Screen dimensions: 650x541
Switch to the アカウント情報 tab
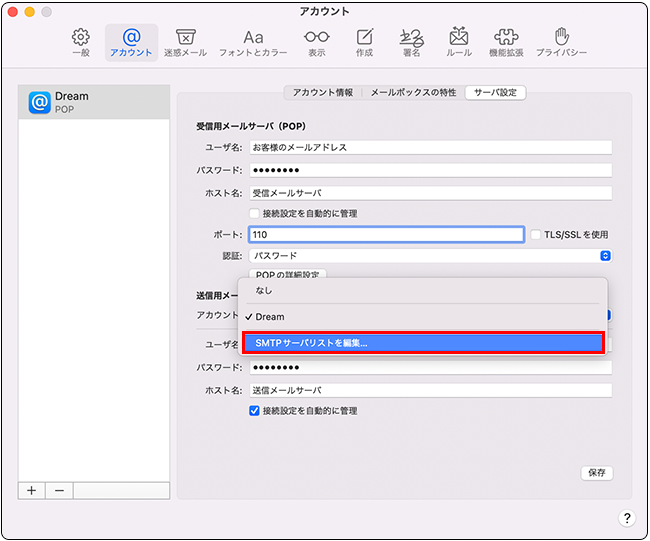322,93
